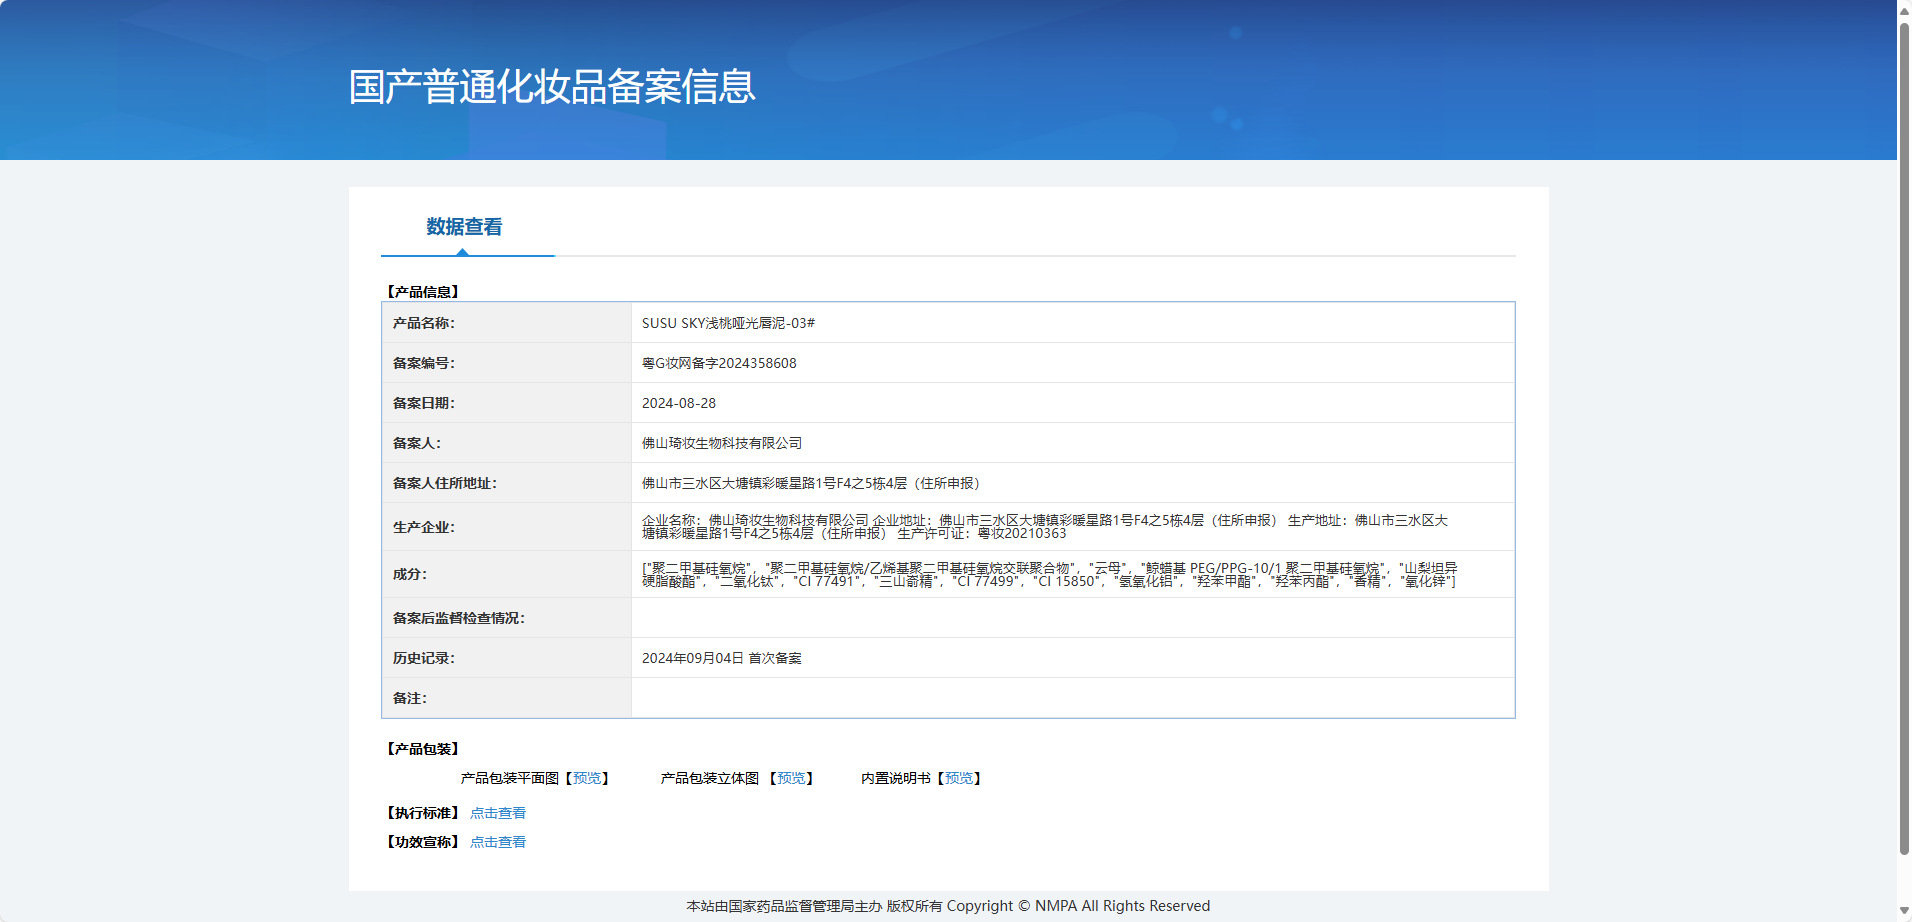Click the 生产企业: row label
The image size is (1912, 922).
pyautogui.click(x=424, y=527)
